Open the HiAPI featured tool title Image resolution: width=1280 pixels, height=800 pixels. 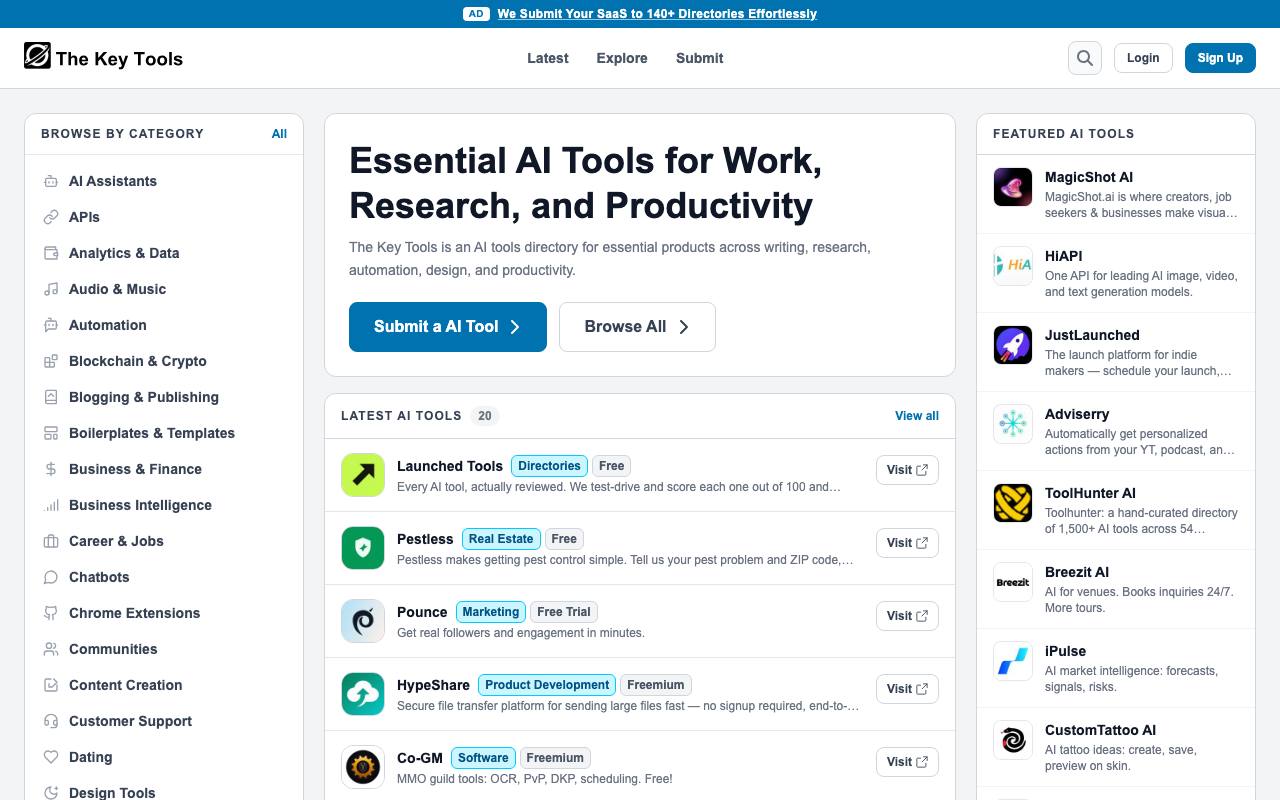(1064, 256)
